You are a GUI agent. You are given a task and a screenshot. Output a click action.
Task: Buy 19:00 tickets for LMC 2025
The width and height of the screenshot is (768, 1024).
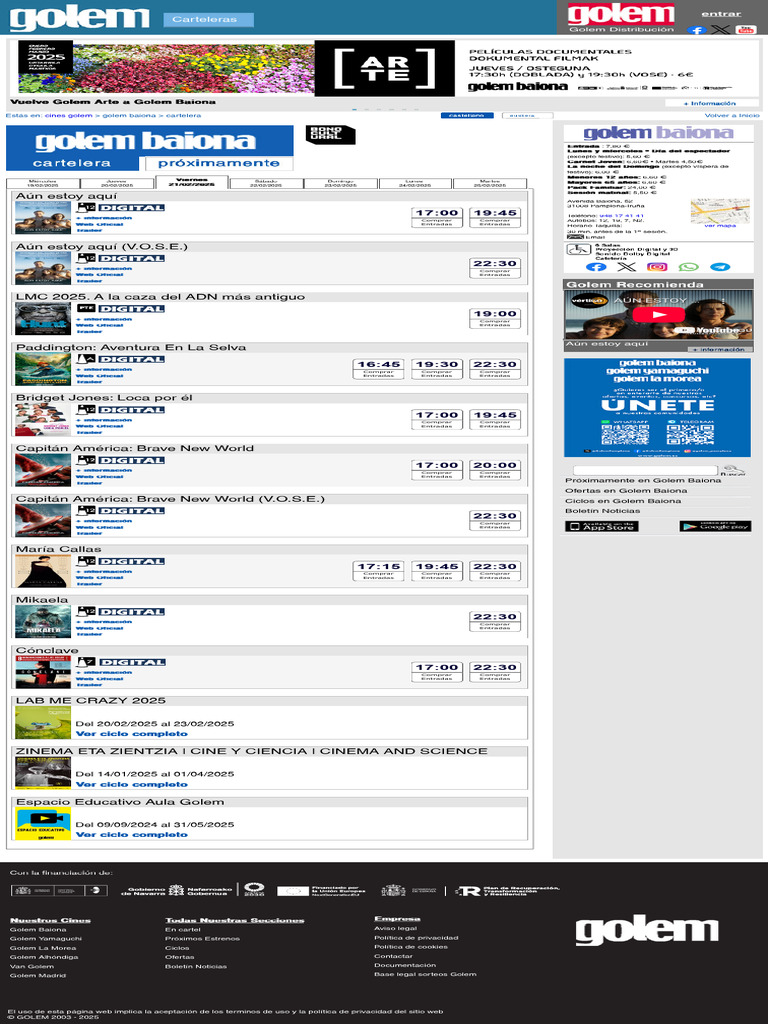click(x=495, y=318)
